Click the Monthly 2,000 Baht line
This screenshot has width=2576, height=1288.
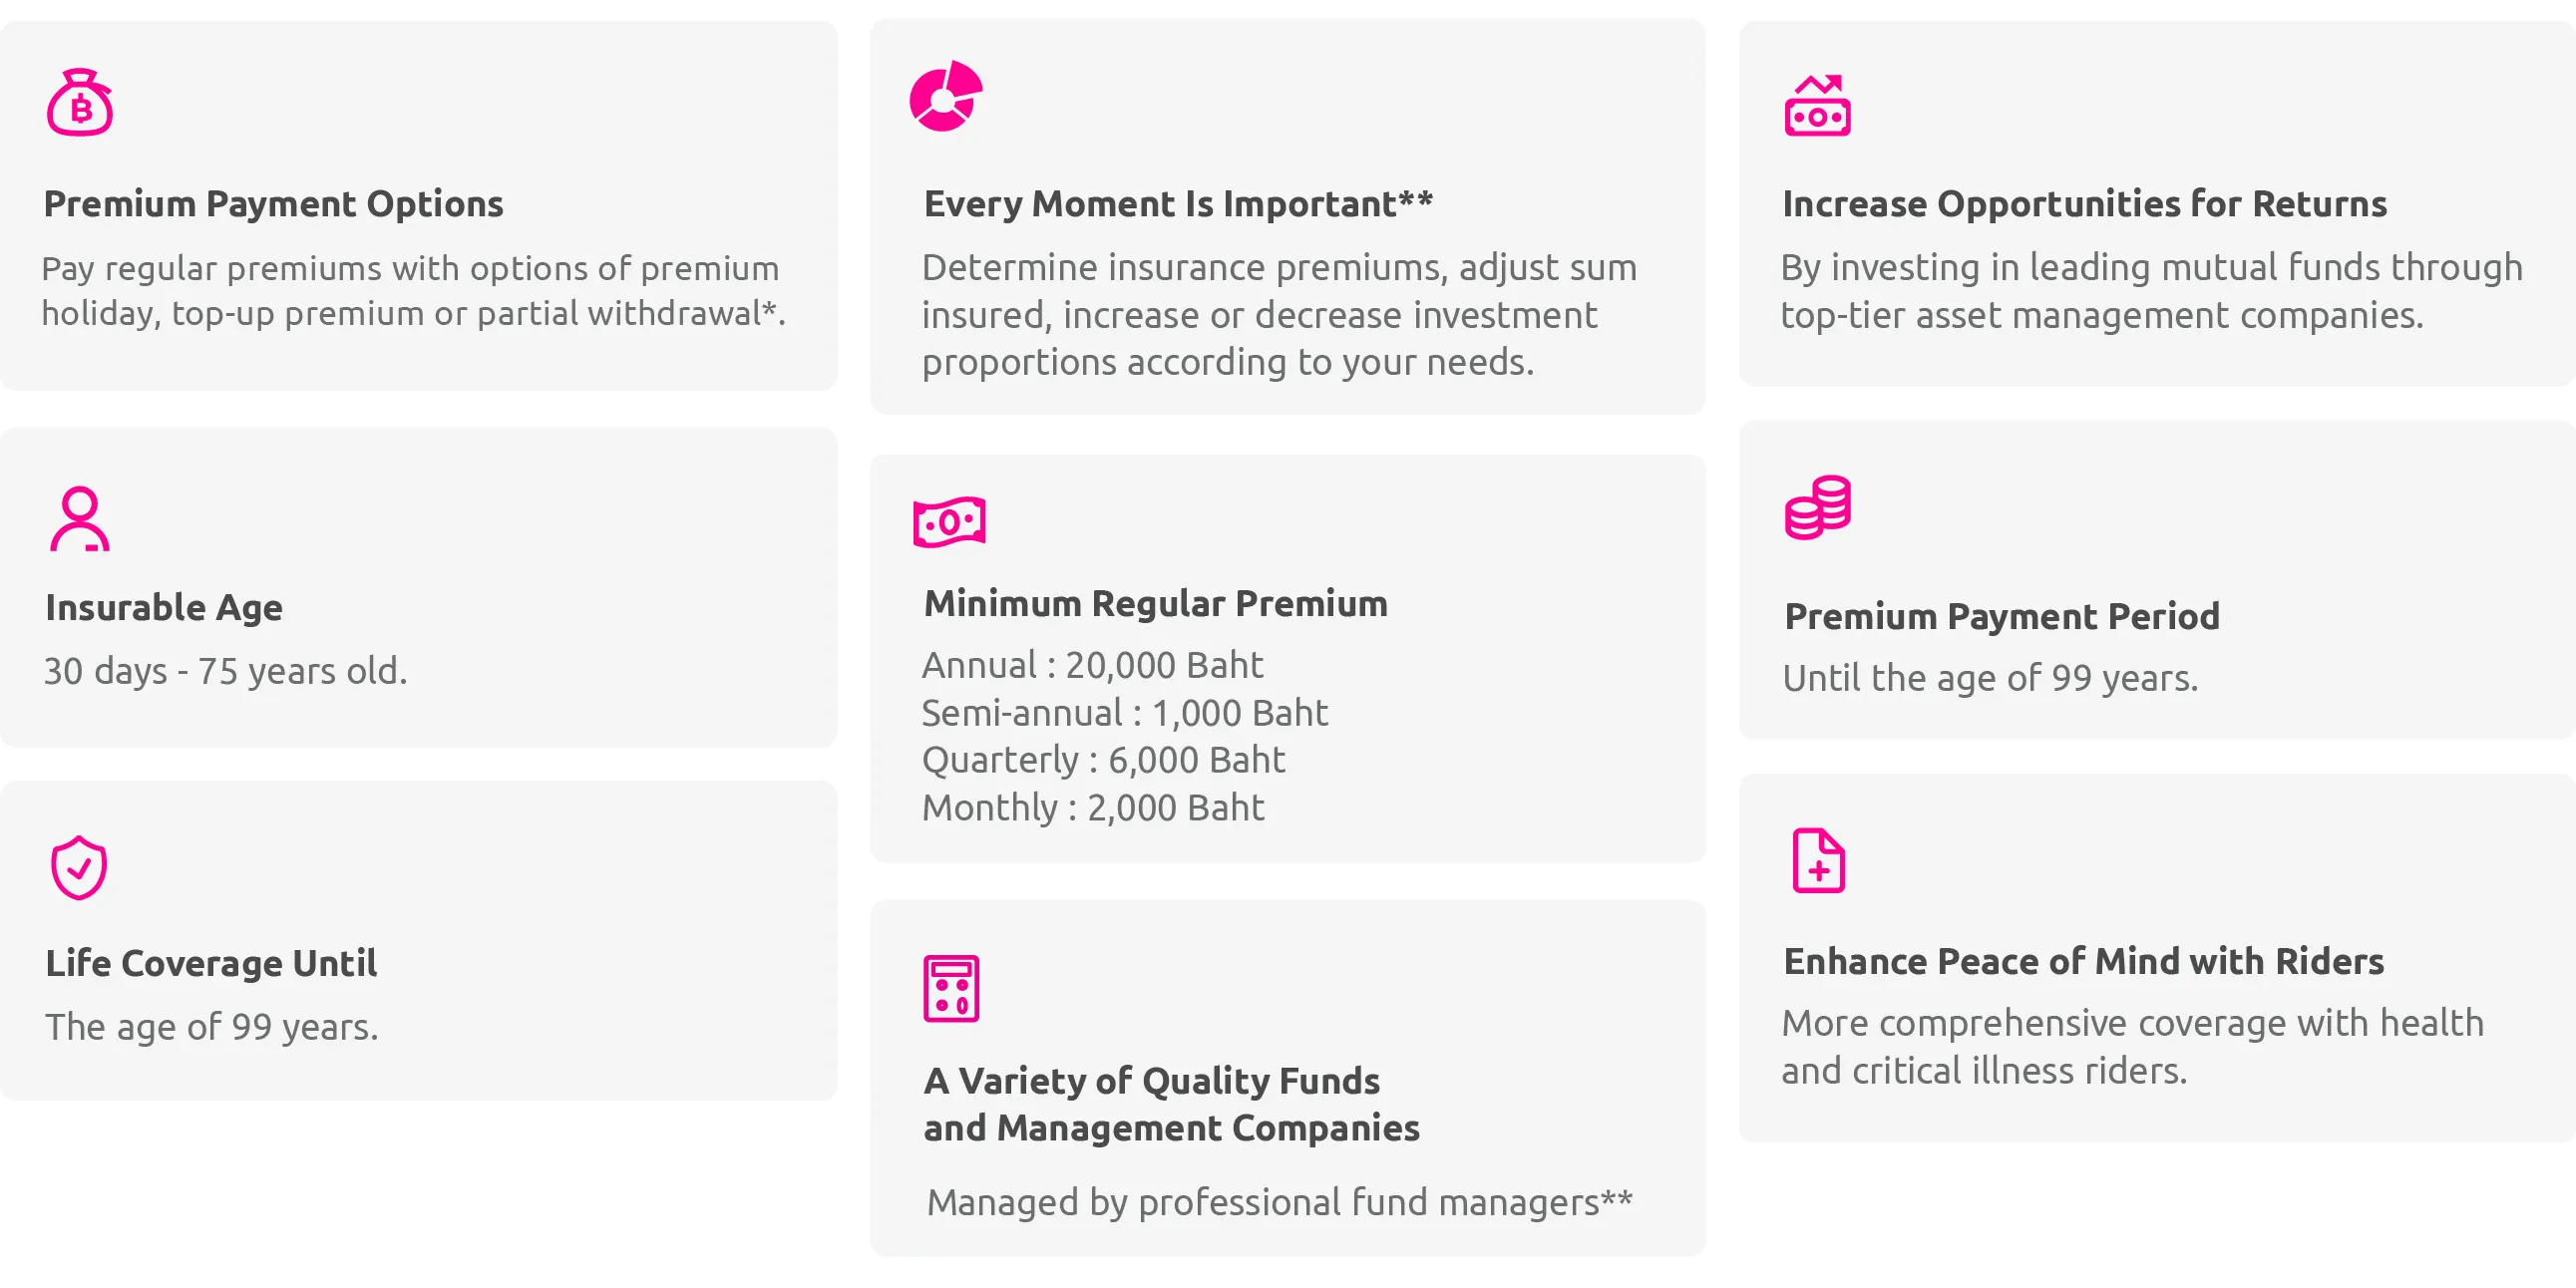coord(1093,808)
